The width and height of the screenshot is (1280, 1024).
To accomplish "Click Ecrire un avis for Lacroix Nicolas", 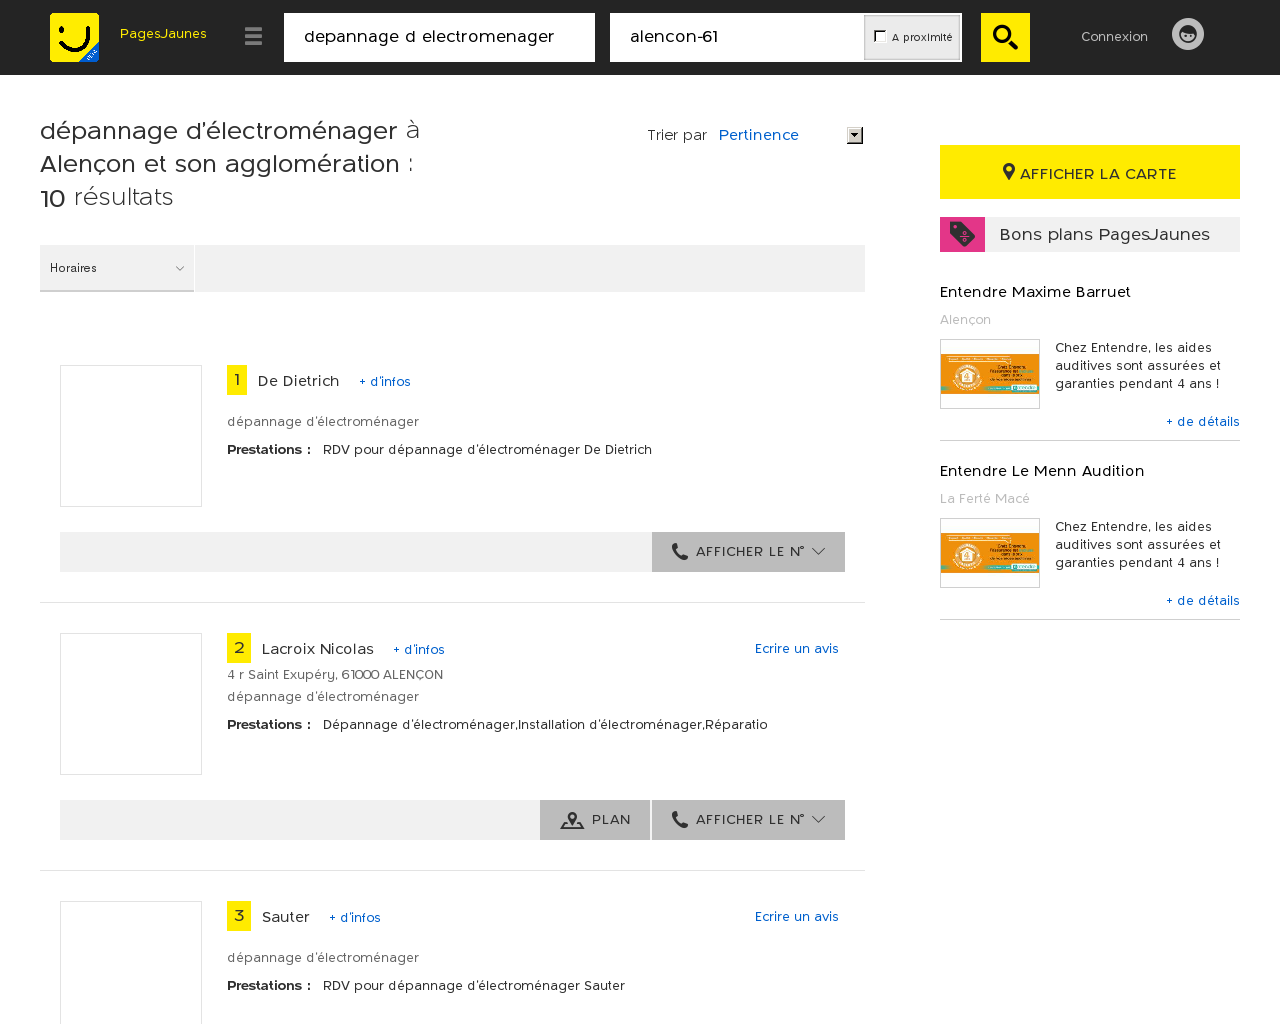I will (797, 648).
